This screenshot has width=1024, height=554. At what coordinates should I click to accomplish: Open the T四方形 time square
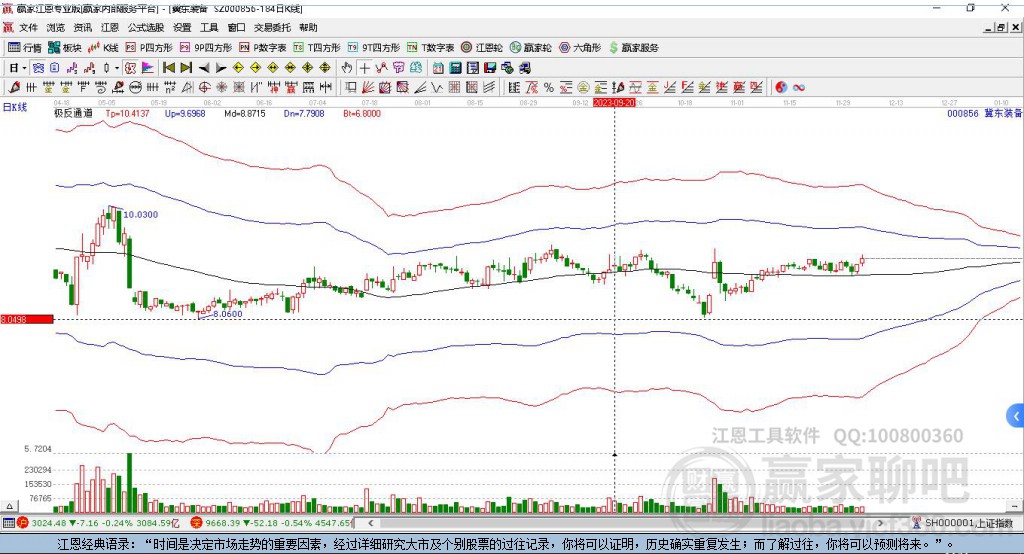tap(317, 48)
